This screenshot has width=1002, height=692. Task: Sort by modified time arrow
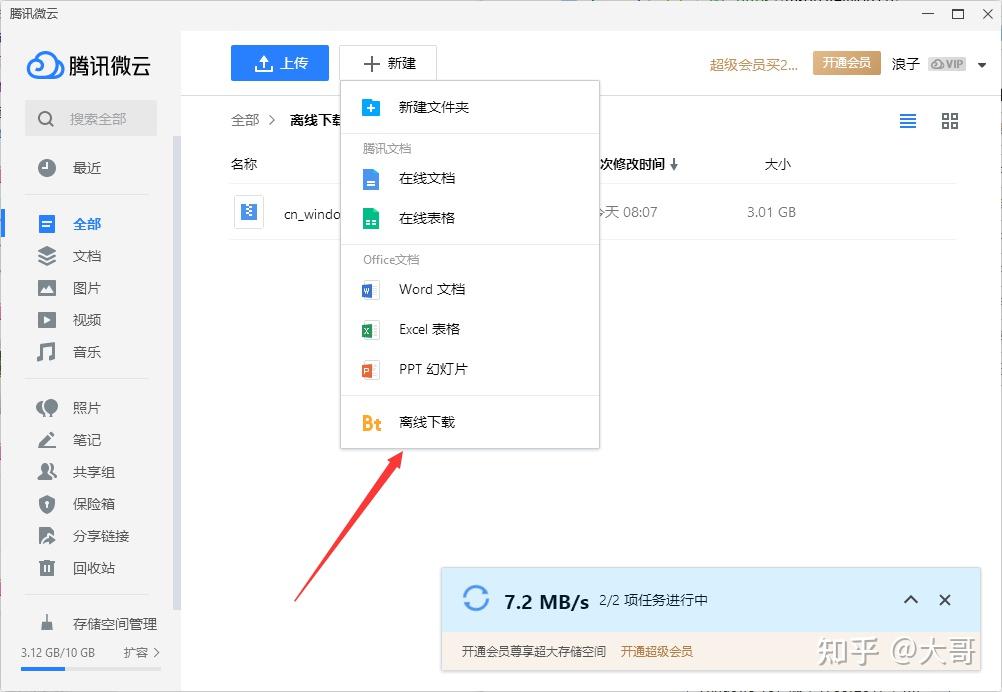674,165
